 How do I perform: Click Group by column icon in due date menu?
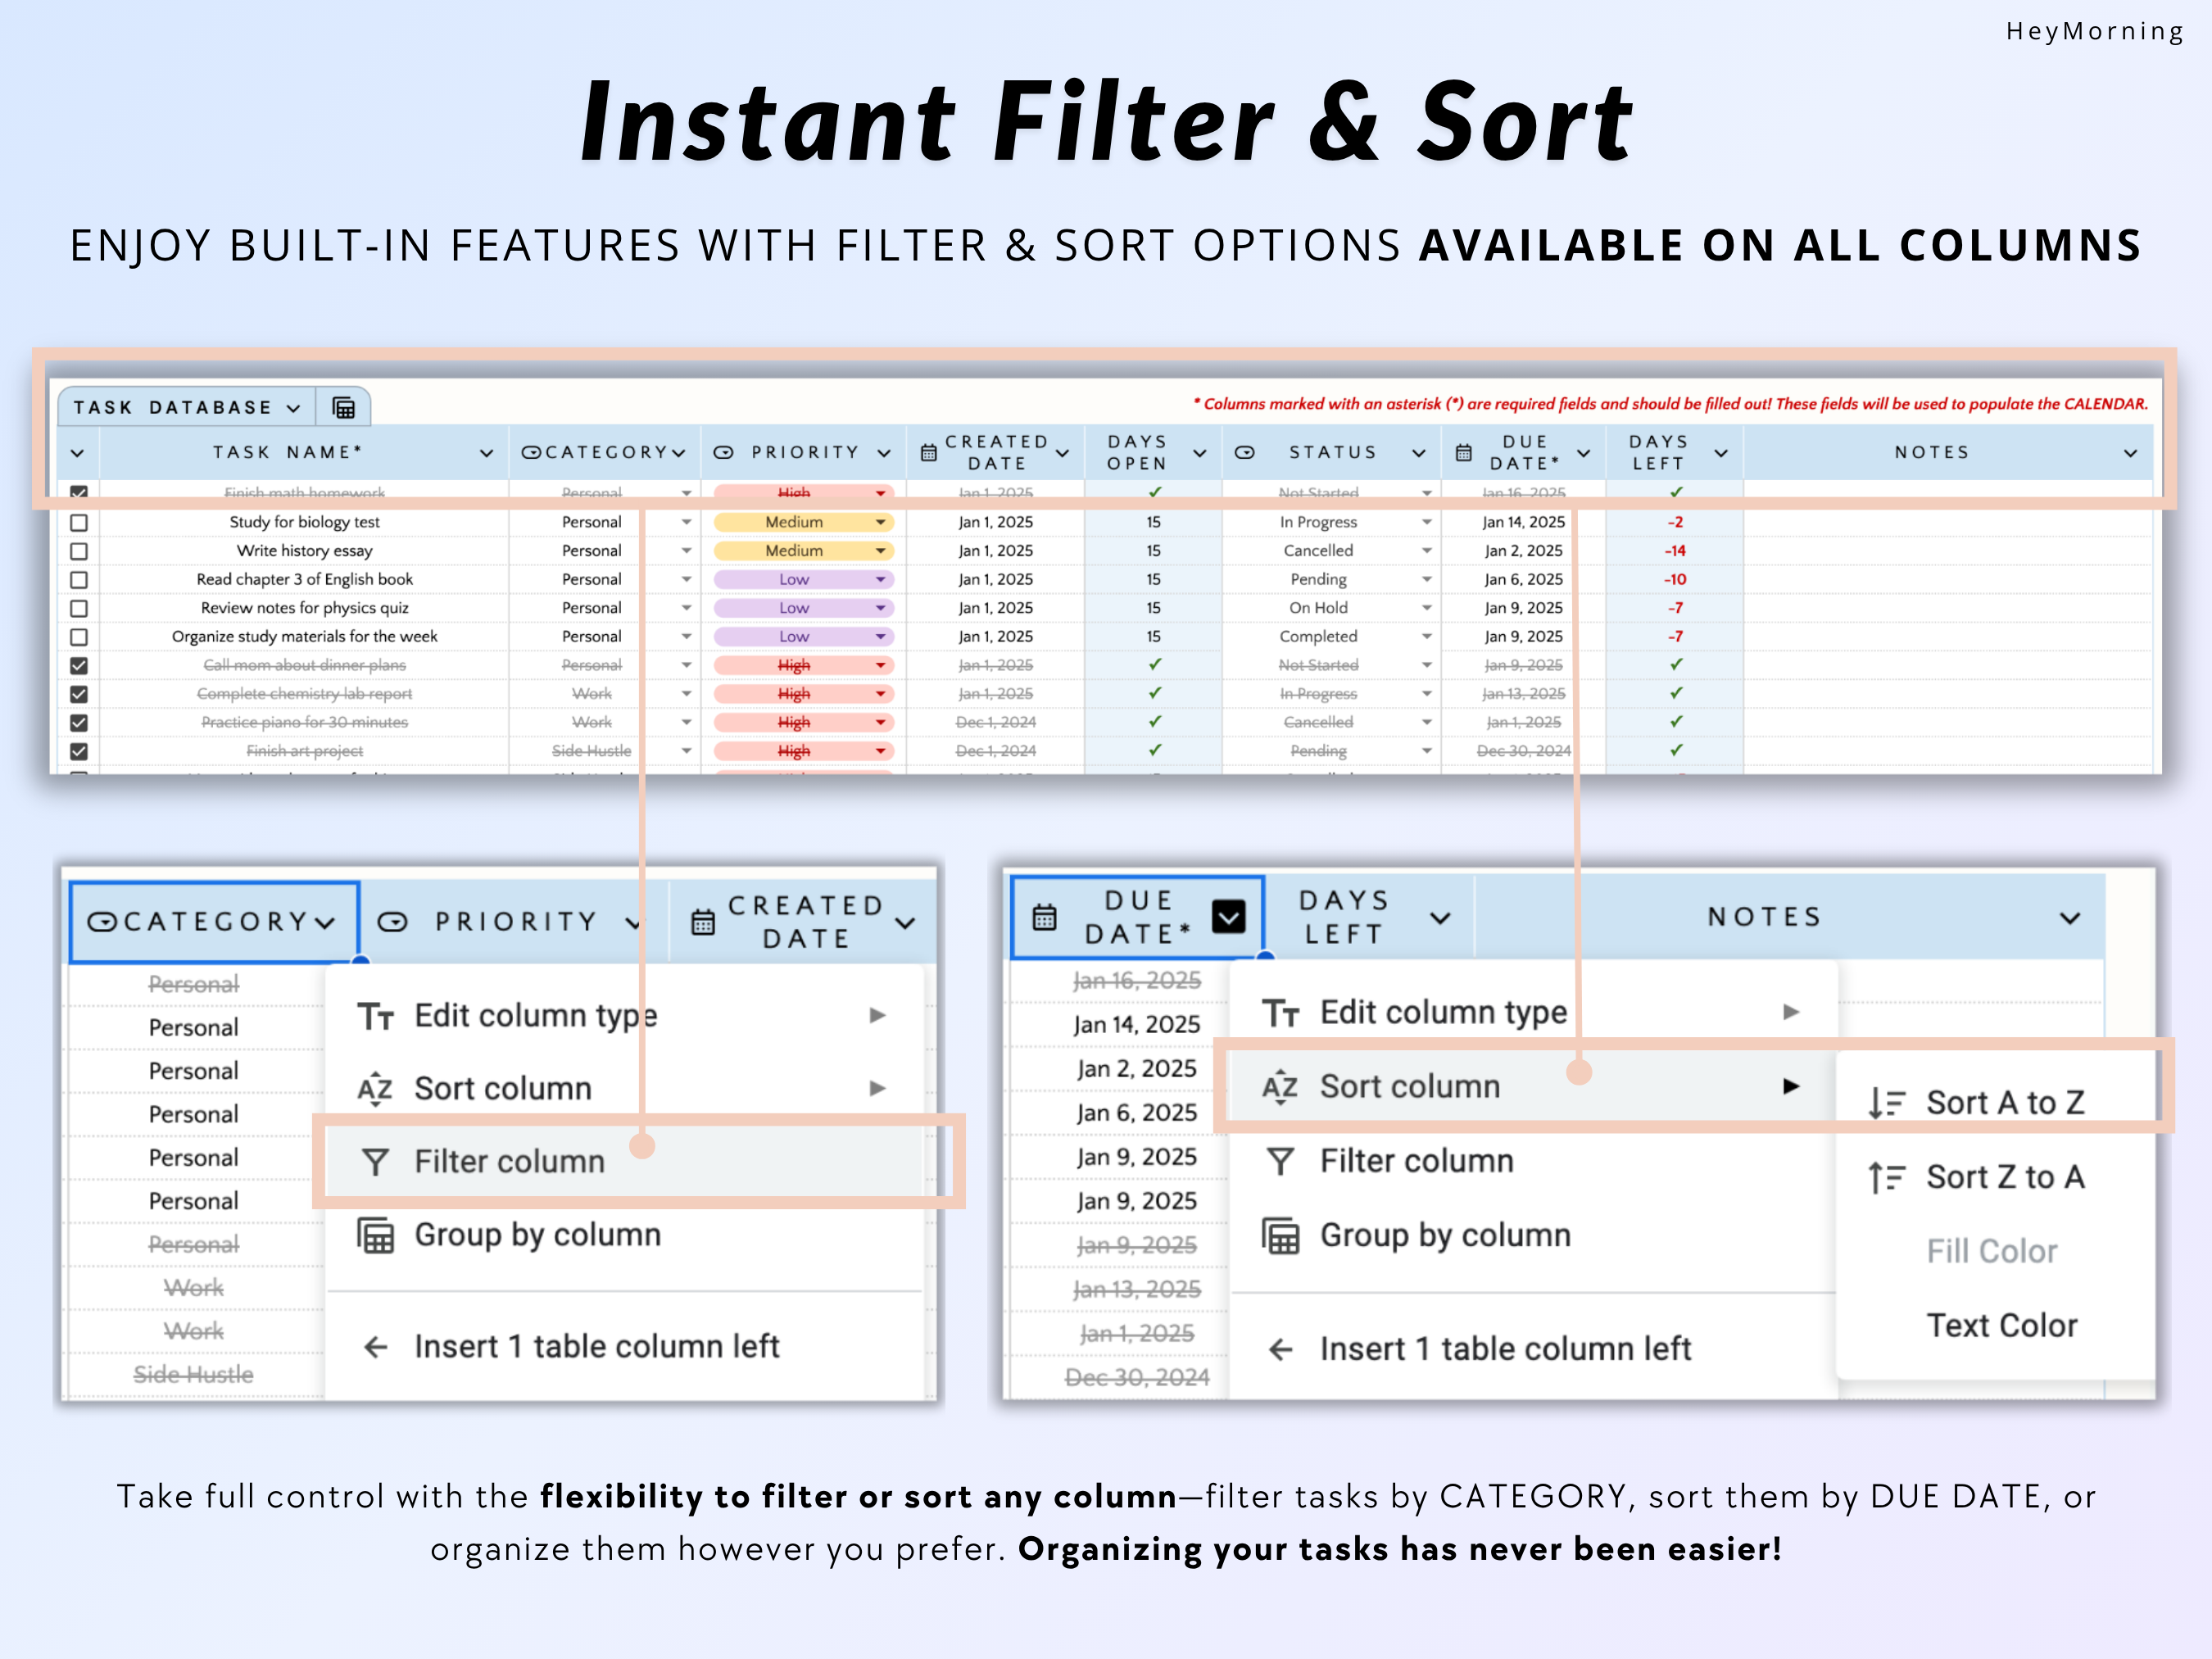tap(1280, 1236)
